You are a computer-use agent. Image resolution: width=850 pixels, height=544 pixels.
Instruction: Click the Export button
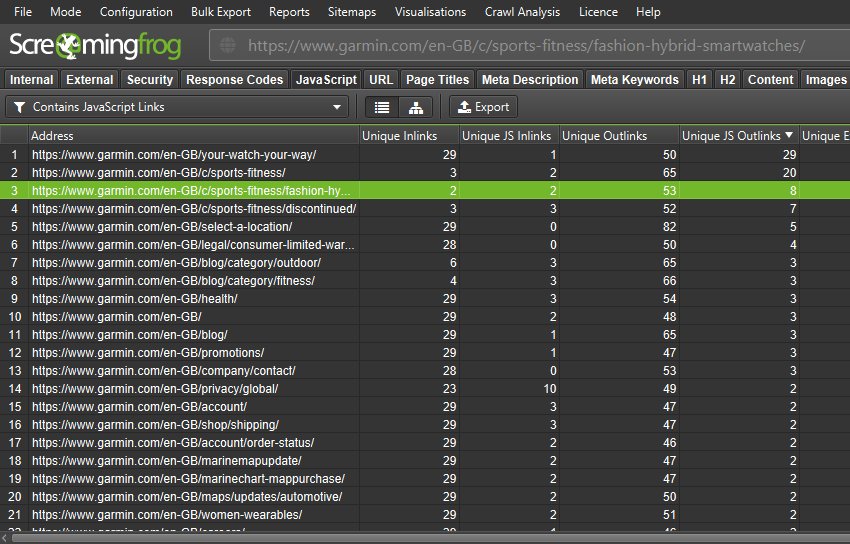[483, 107]
